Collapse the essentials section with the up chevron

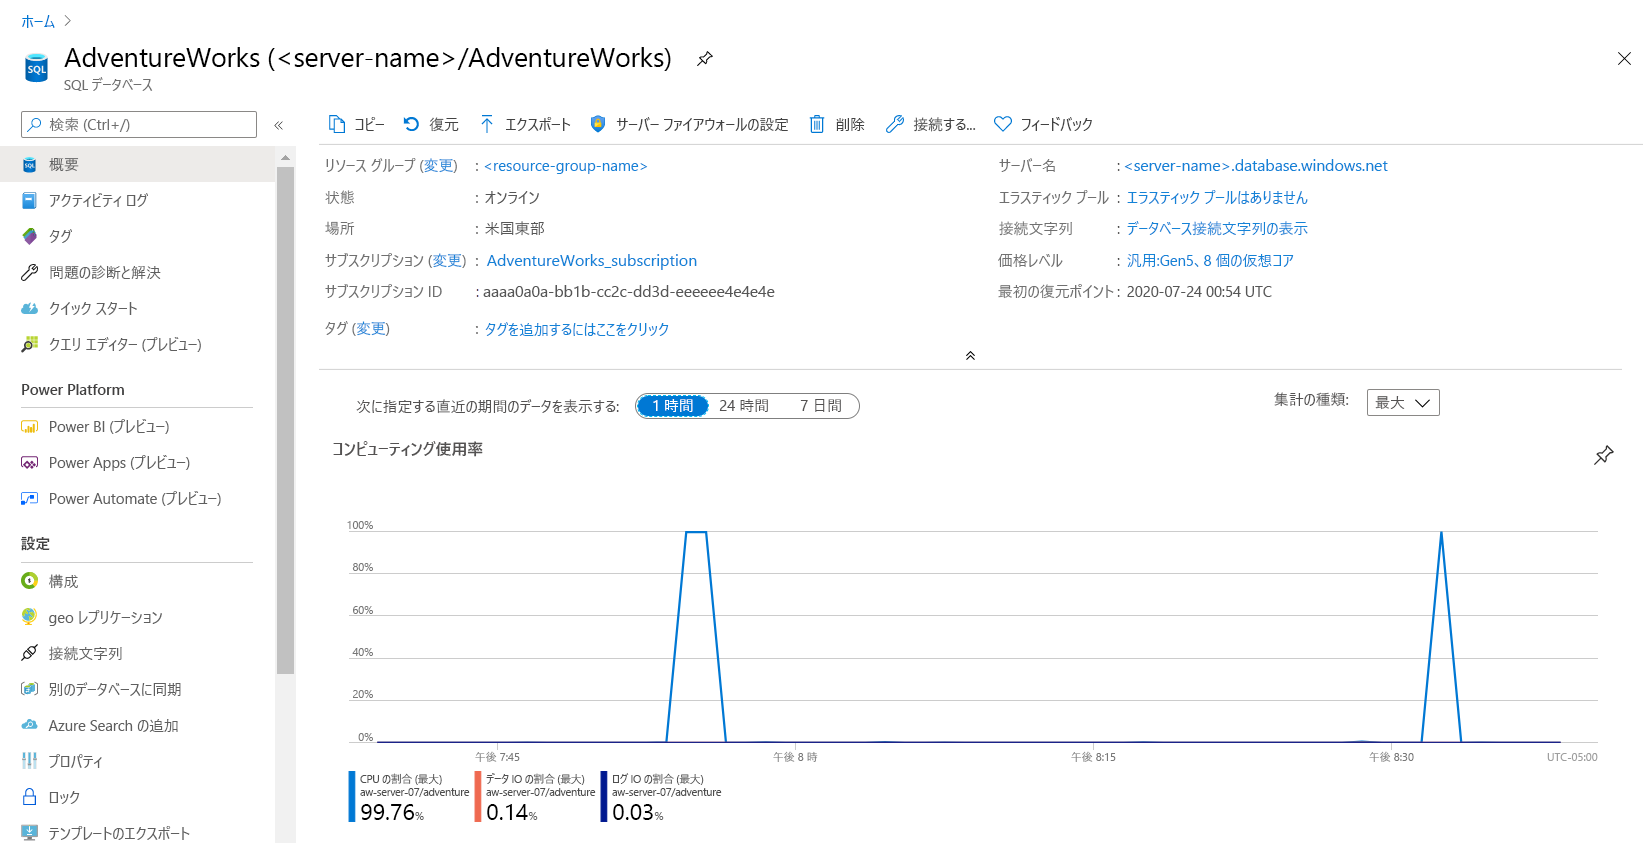[970, 356]
